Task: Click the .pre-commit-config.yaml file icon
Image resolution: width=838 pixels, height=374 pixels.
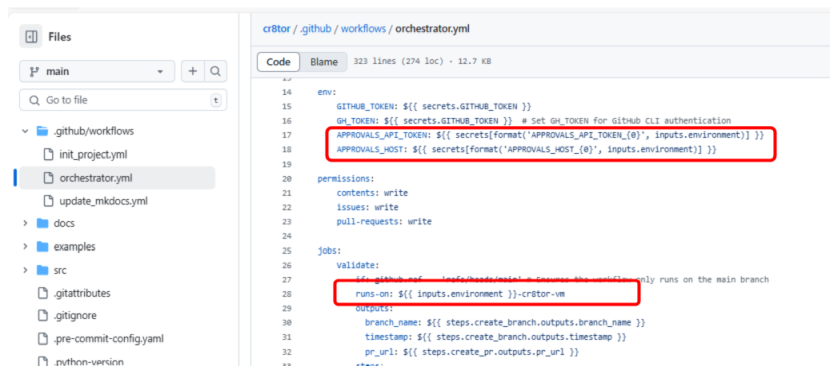Action: (x=42, y=339)
